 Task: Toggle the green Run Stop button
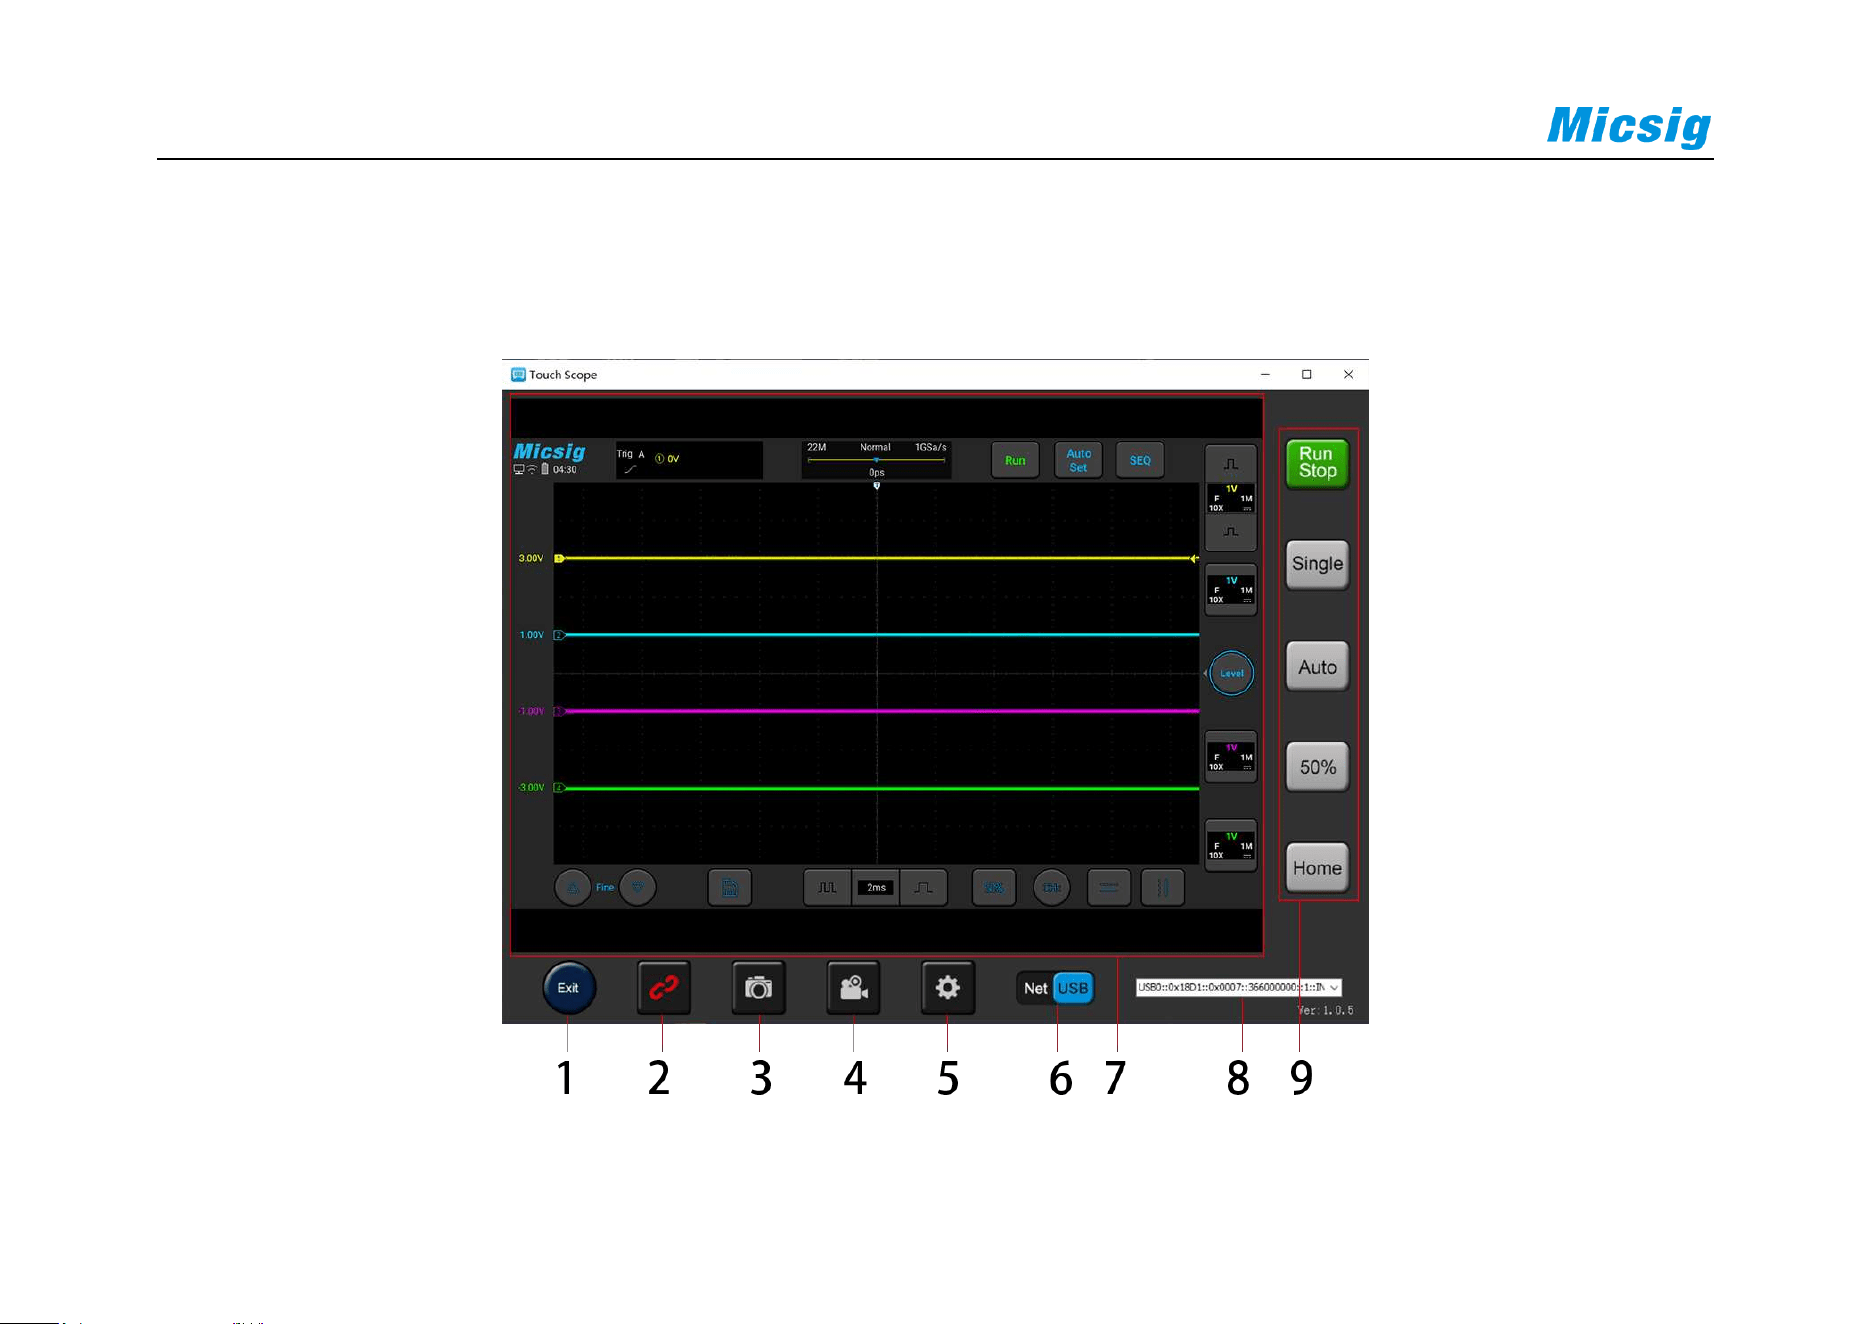pyautogui.click(x=1317, y=463)
